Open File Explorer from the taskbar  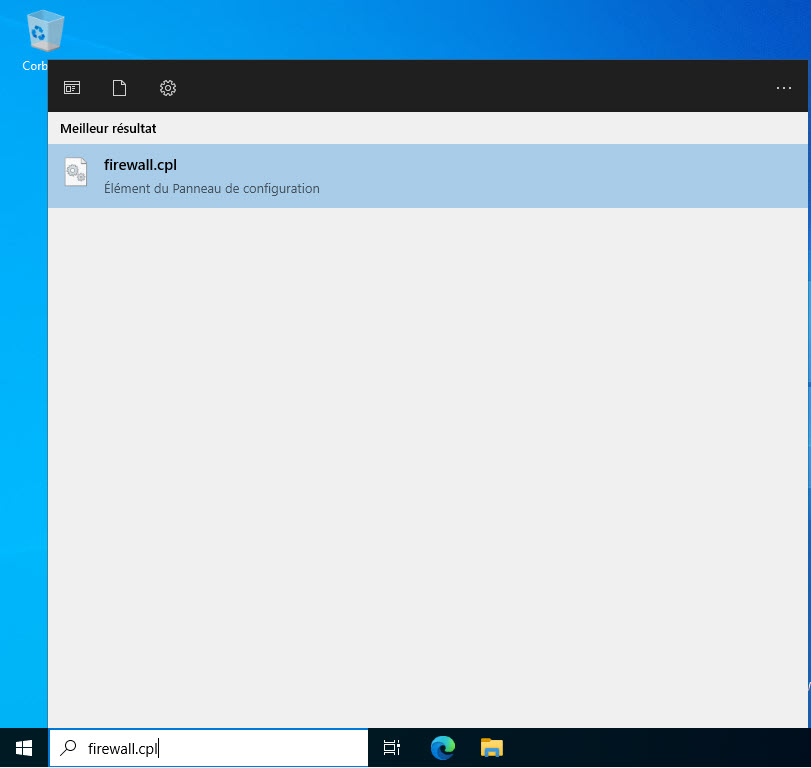pyautogui.click(x=491, y=748)
